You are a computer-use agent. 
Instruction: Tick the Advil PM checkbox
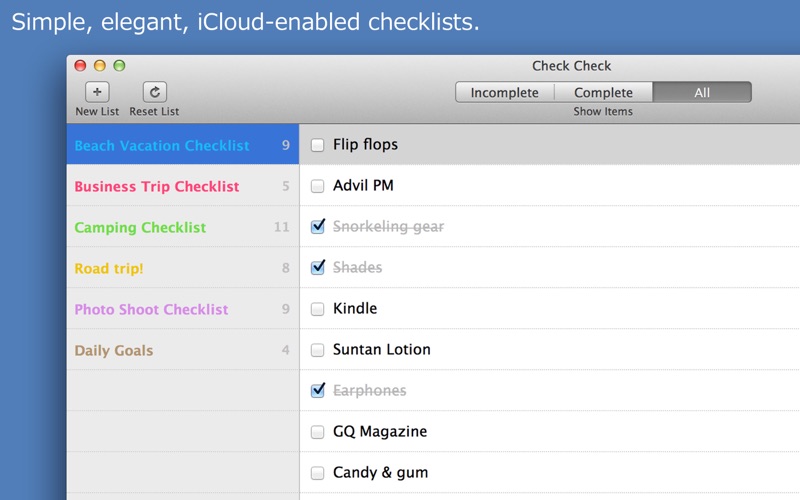pyautogui.click(x=317, y=186)
